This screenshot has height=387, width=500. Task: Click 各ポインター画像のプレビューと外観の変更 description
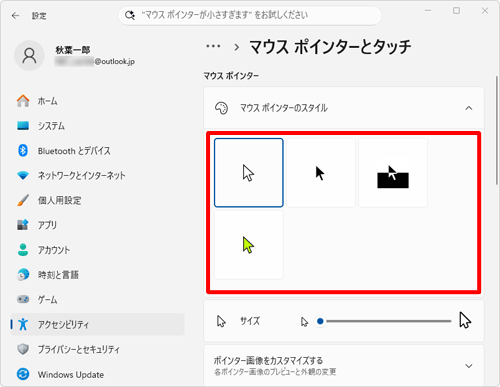(x=275, y=372)
